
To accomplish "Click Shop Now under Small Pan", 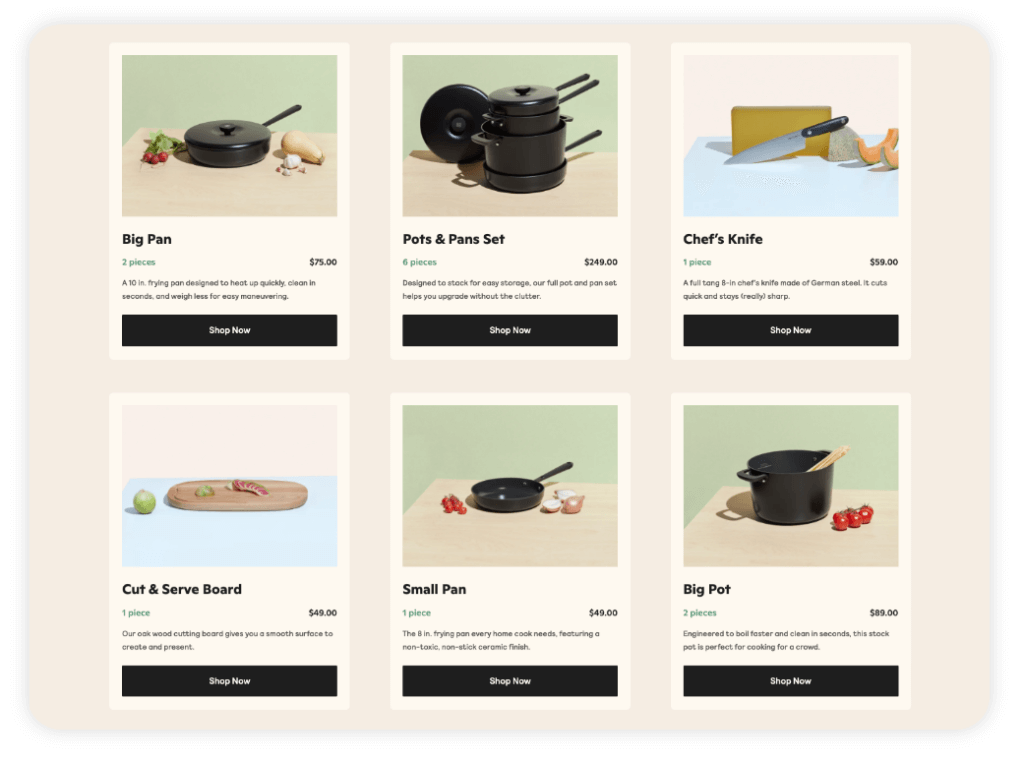I will pyautogui.click(x=509, y=681).
